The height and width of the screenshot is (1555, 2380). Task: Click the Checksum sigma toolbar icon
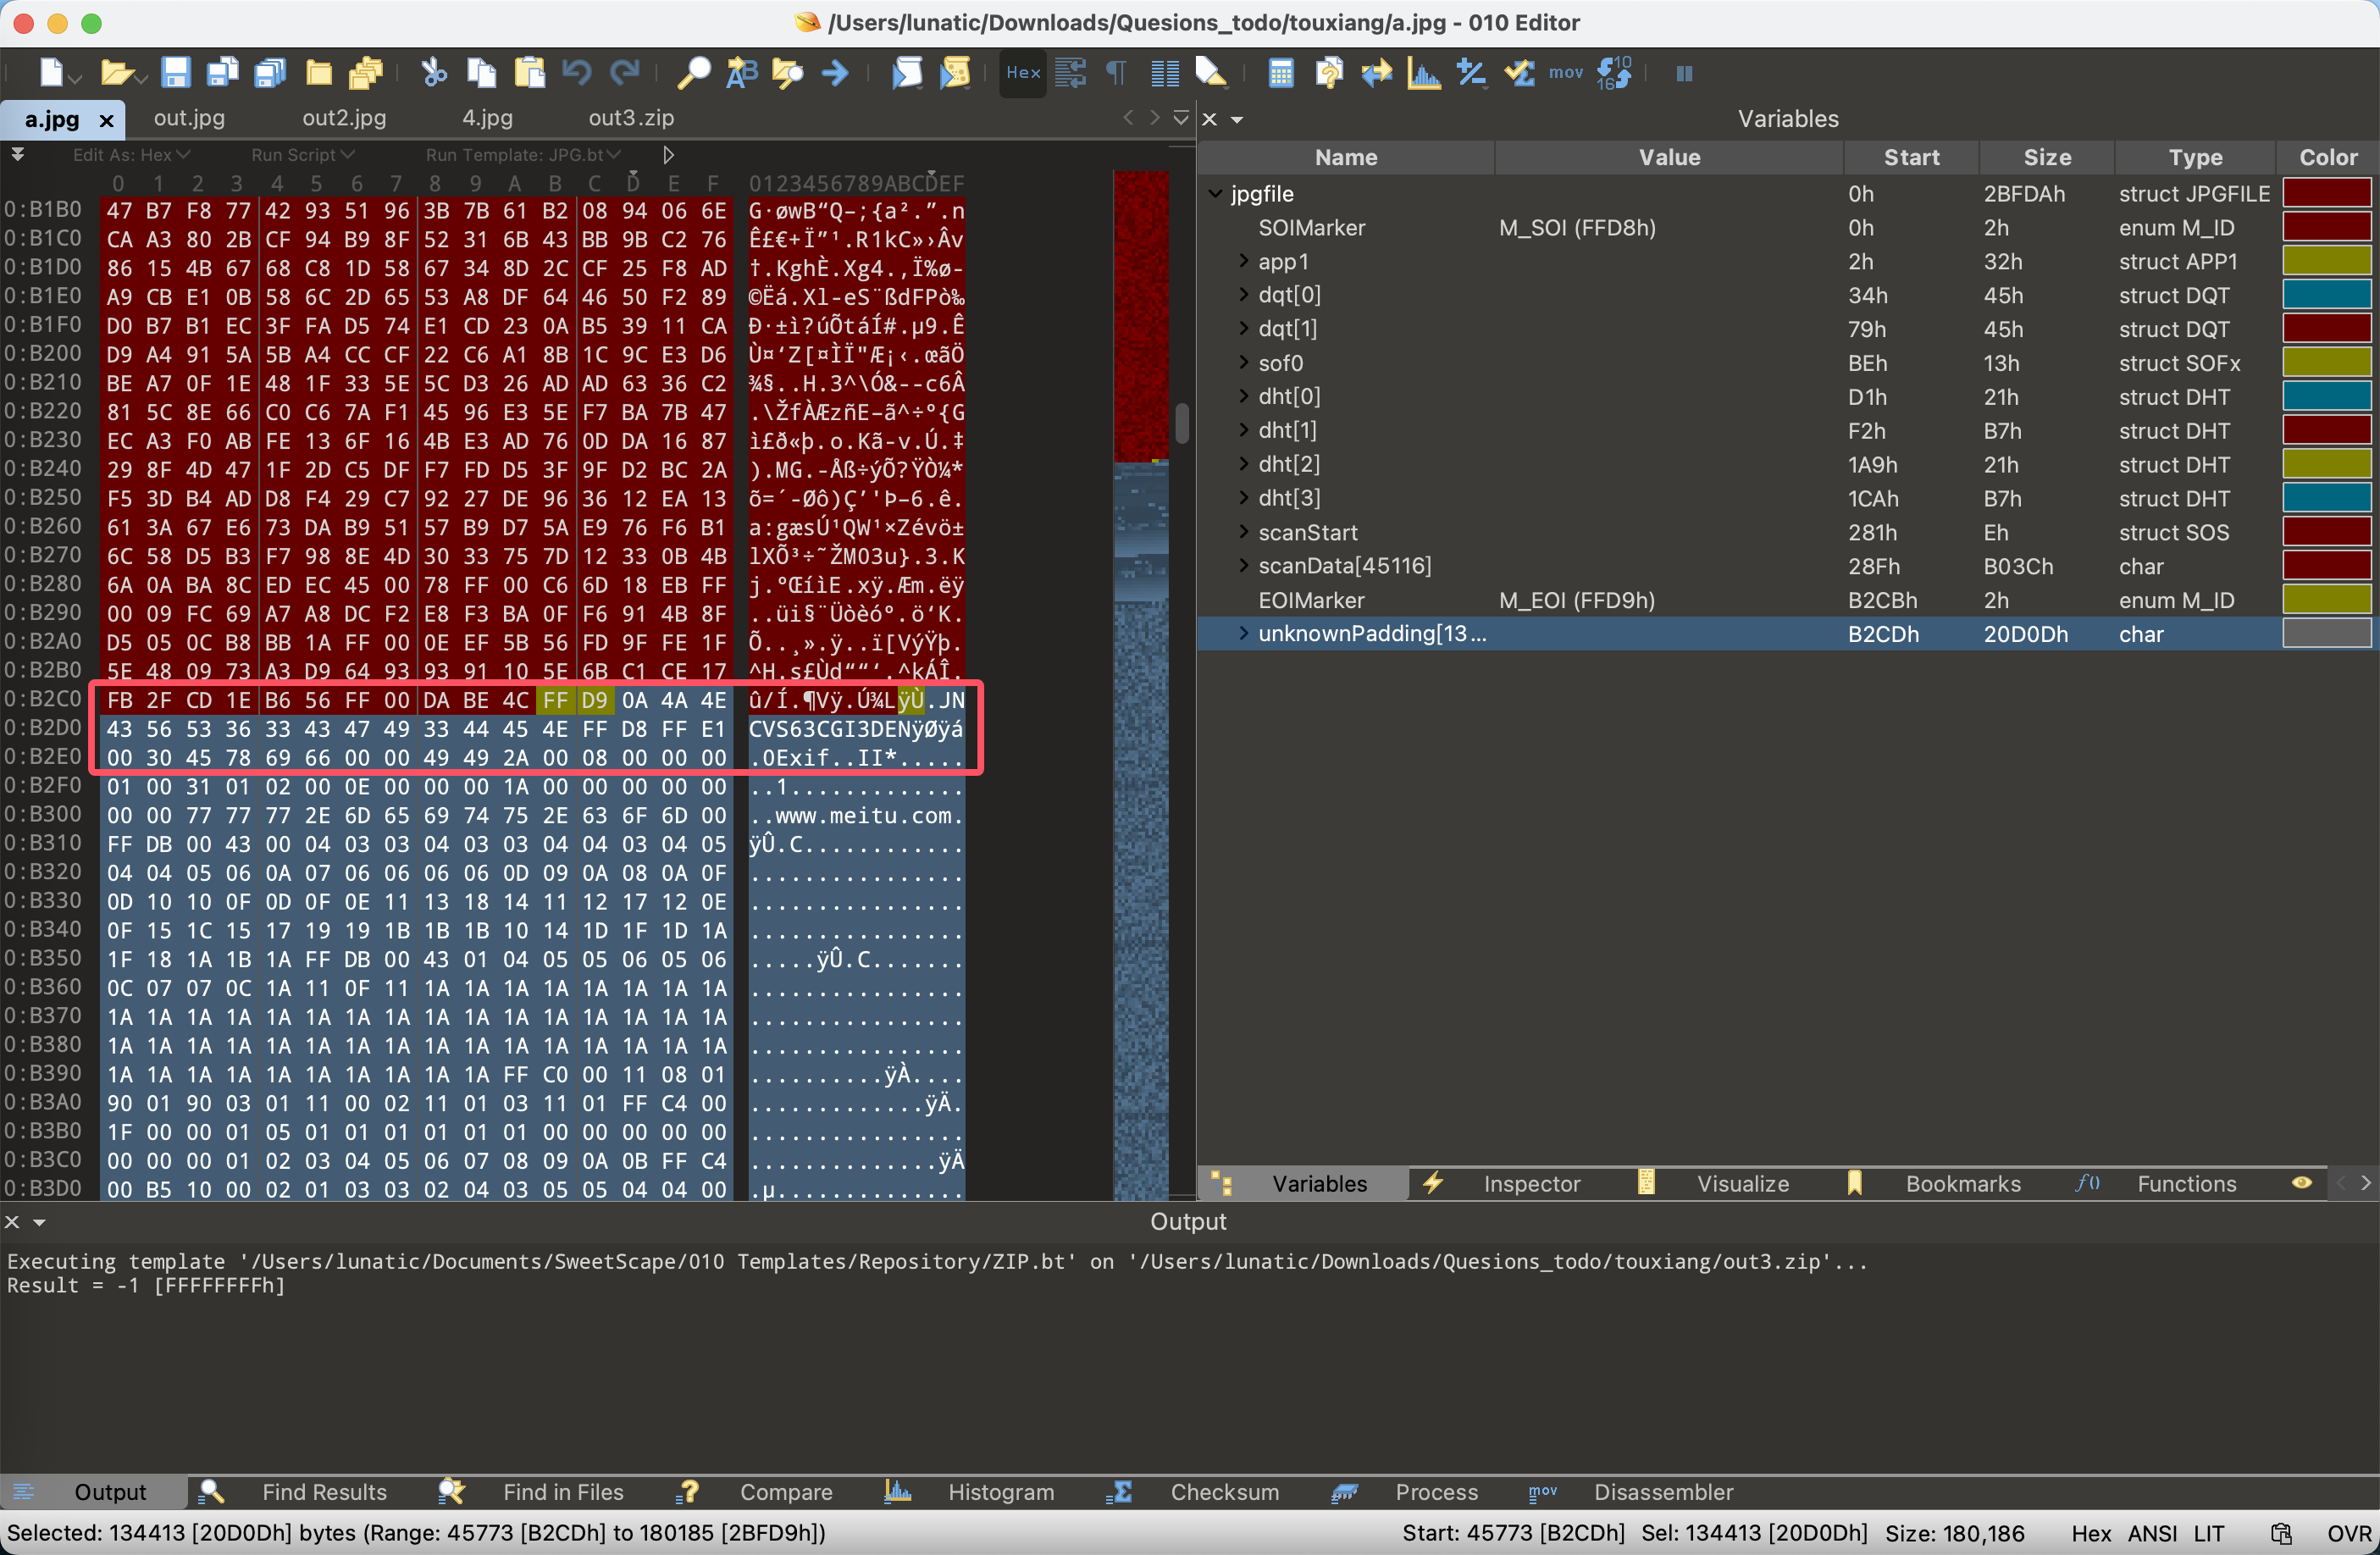point(1519,73)
